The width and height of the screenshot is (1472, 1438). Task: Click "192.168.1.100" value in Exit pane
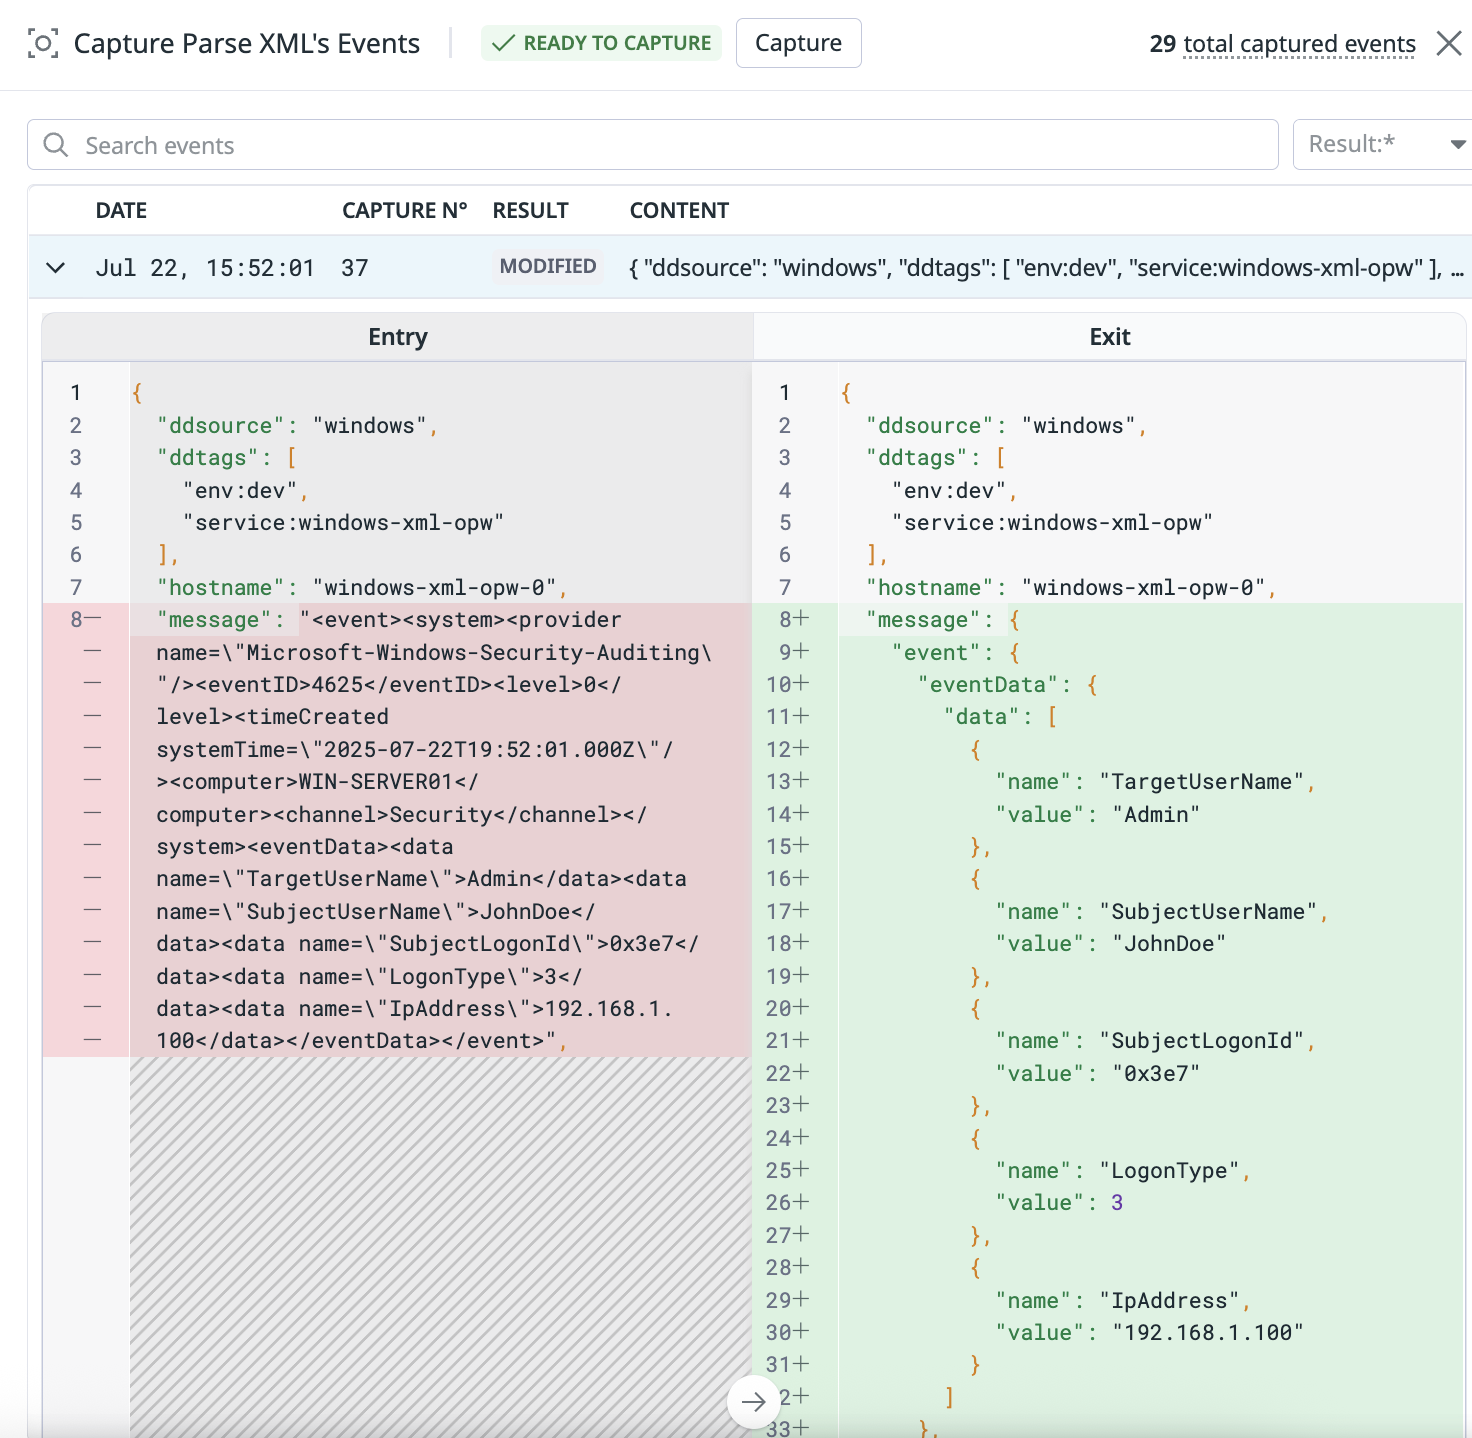coord(1208,1333)
